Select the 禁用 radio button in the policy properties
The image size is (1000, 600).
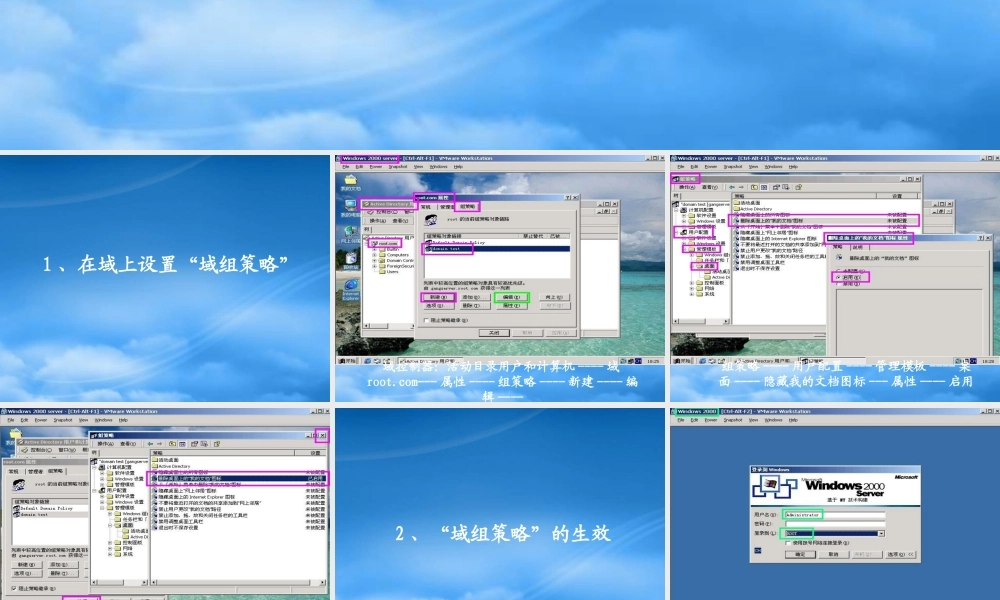[x=837, y=284]
